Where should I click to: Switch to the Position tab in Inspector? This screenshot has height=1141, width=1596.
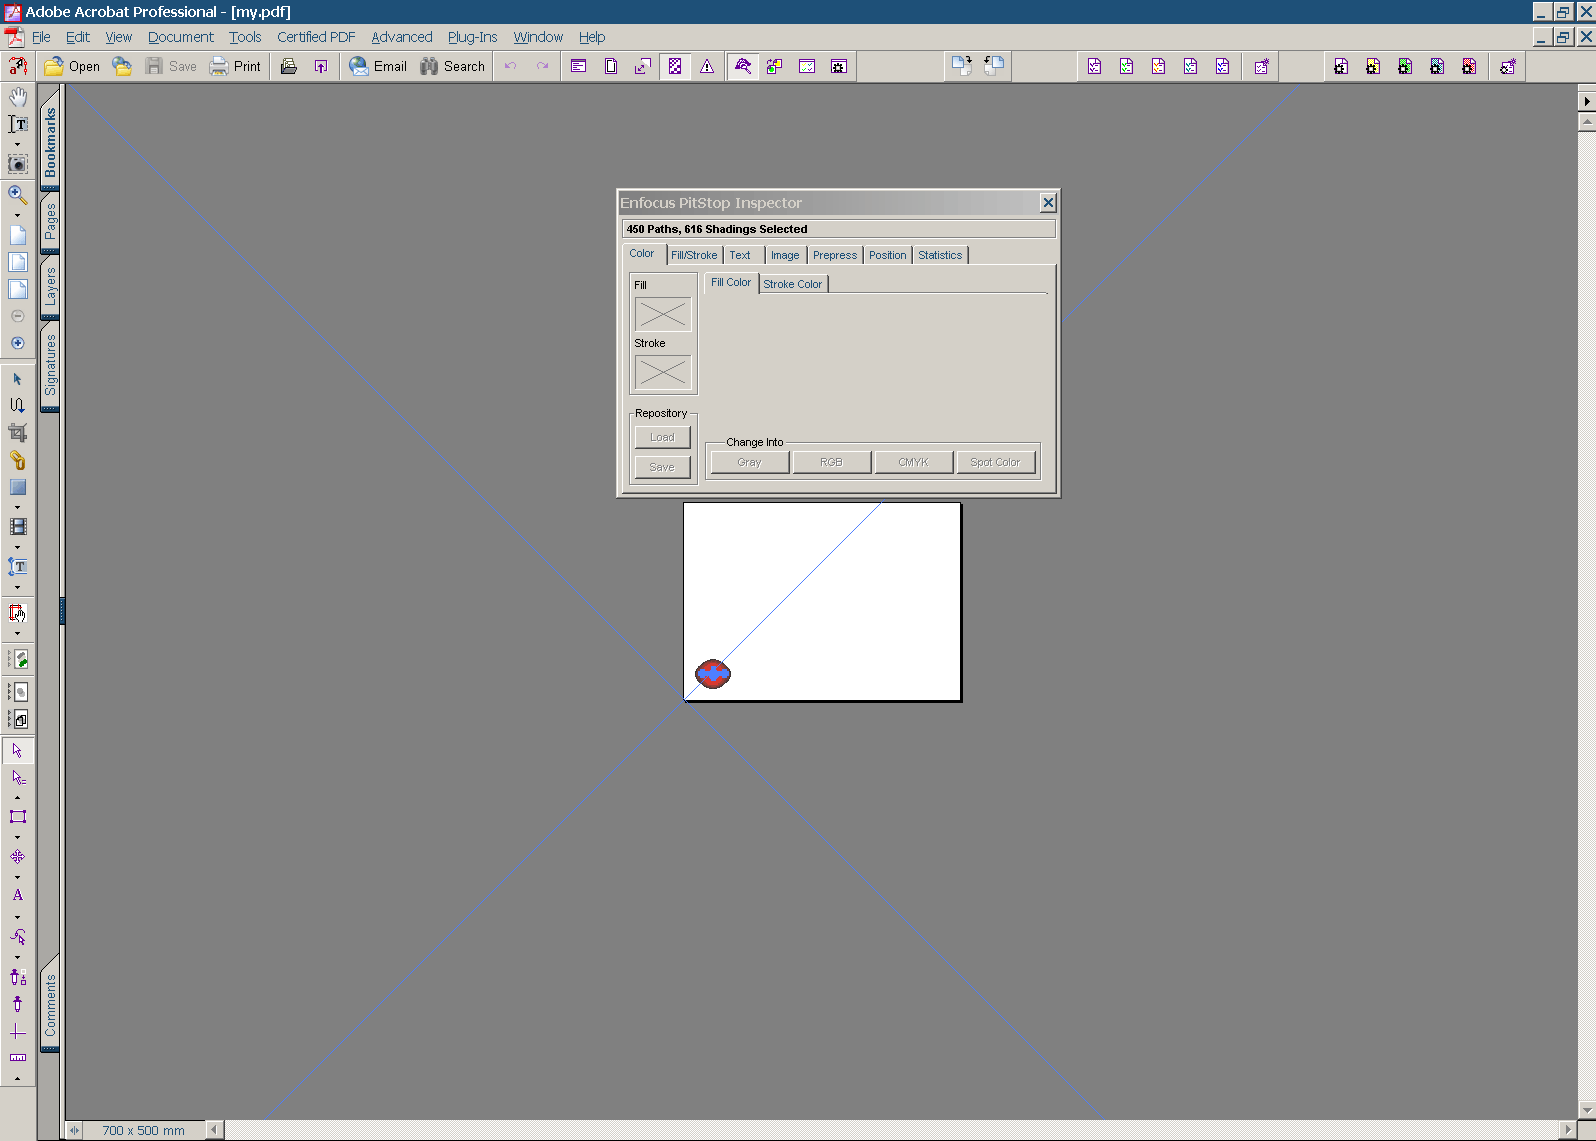point(887,255)
